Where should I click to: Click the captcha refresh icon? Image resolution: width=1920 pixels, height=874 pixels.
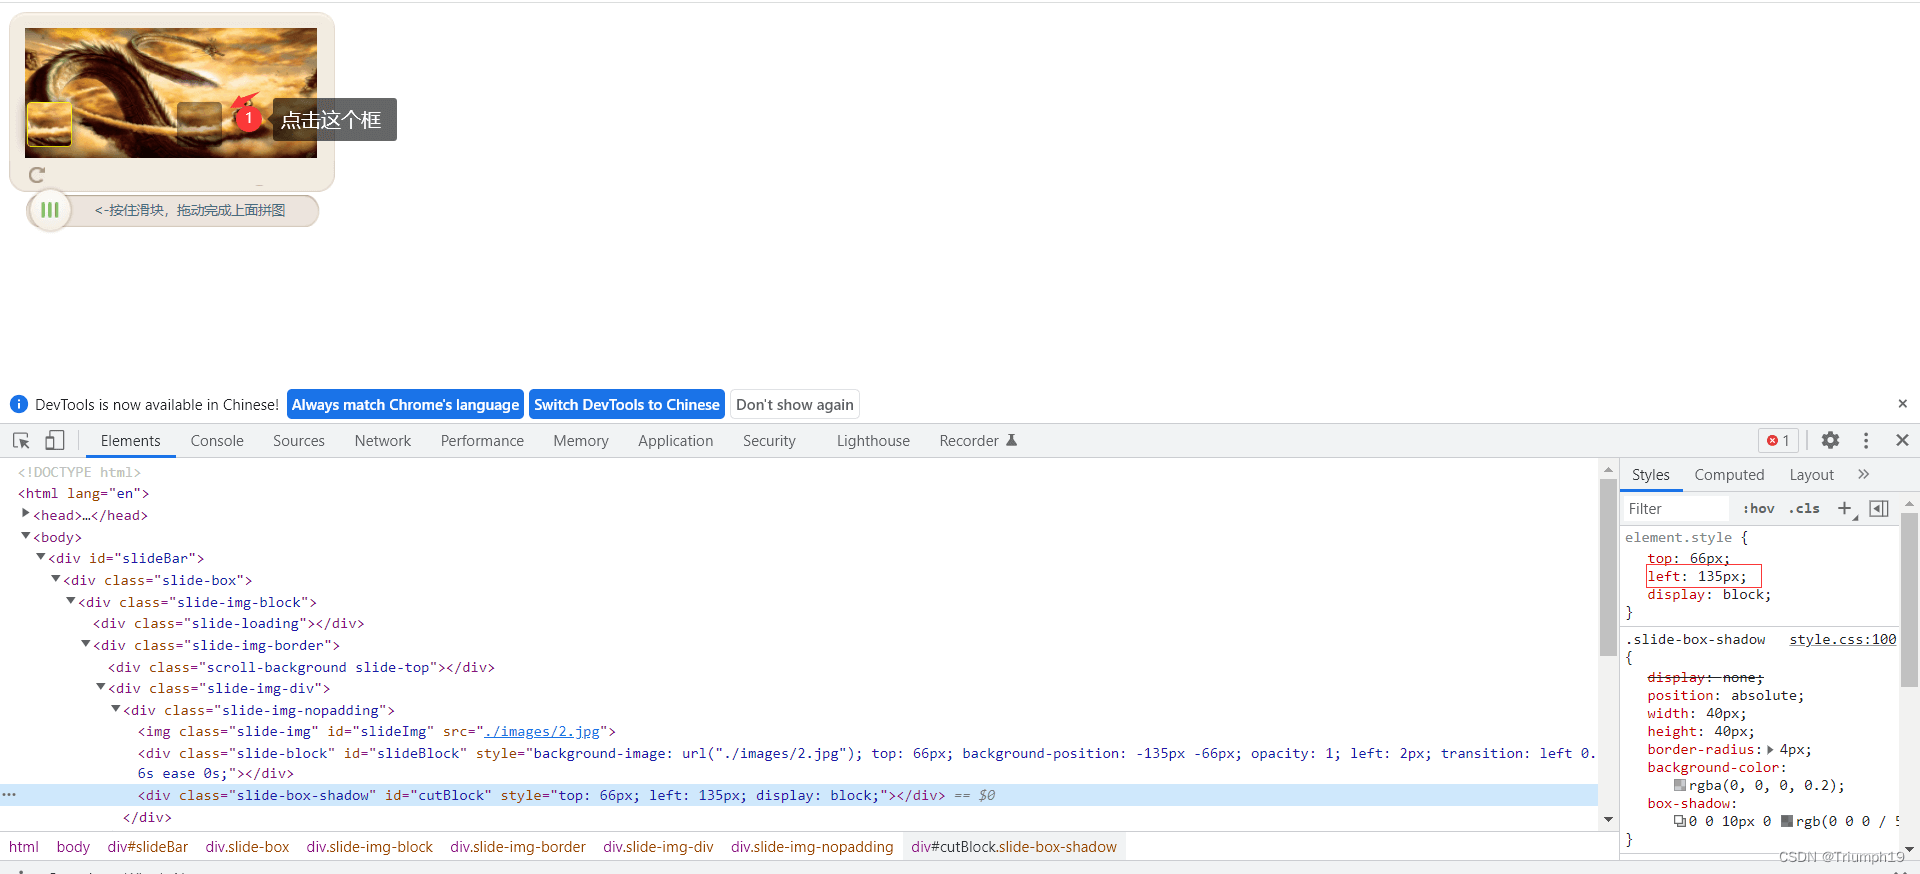click(37, 175)
